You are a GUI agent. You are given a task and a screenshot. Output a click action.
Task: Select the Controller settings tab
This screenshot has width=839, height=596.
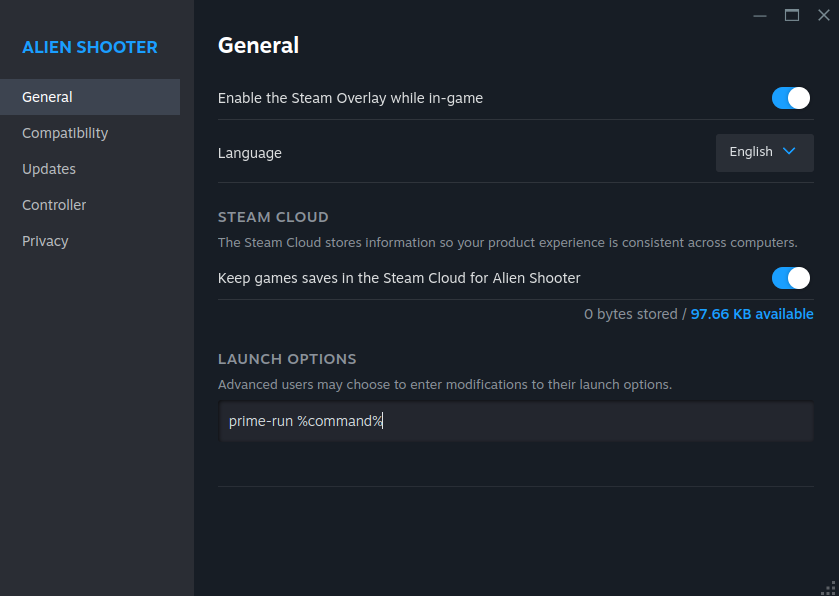(x=53, y=204)
